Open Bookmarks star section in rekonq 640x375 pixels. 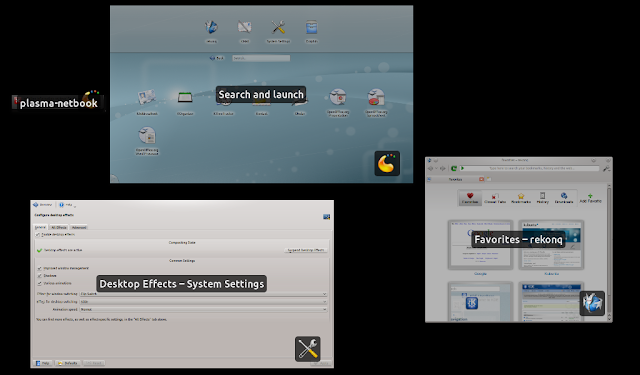click(521, 198)
